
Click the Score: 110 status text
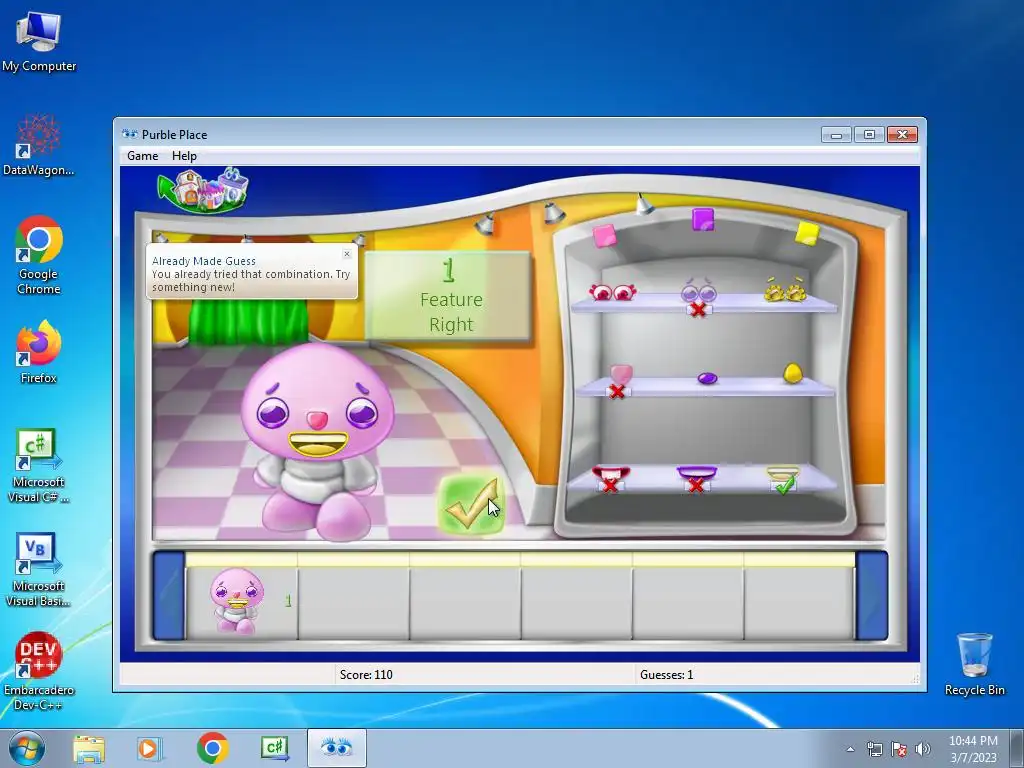pos(366,675)
